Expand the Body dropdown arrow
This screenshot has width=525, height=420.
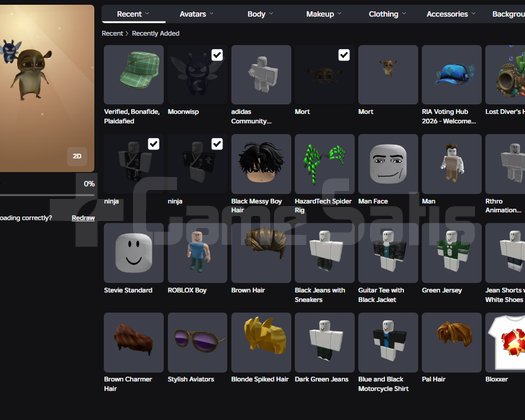pos(271,14)
